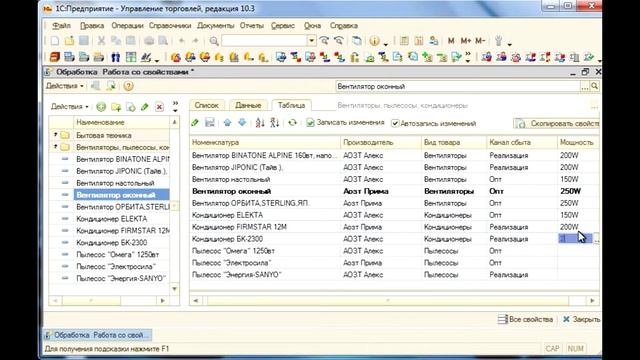Viewport: 640px width, 360px height.
Task: Click the Закрыть button
Action: (581, 319)
